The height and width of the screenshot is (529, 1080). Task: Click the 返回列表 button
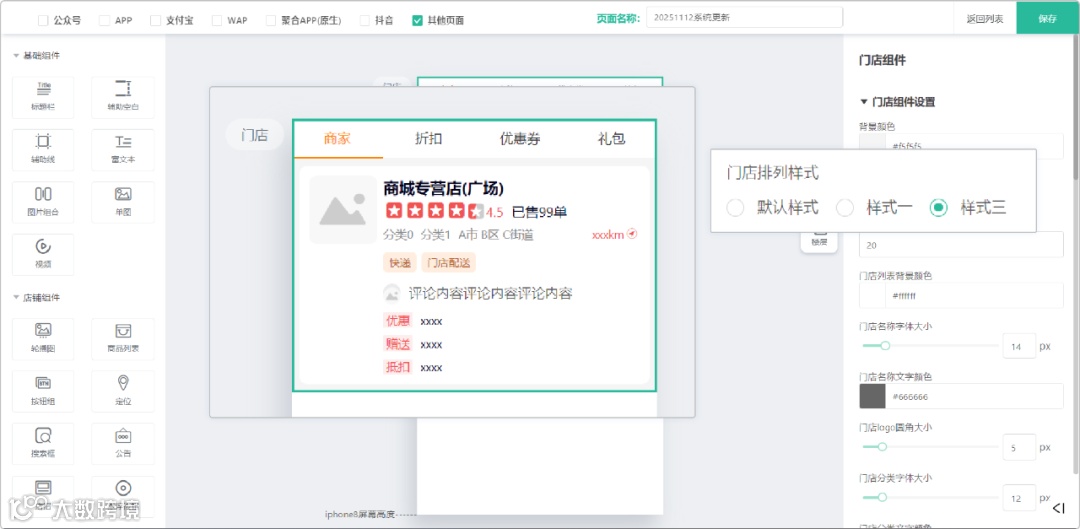click(x=984, y=19)
